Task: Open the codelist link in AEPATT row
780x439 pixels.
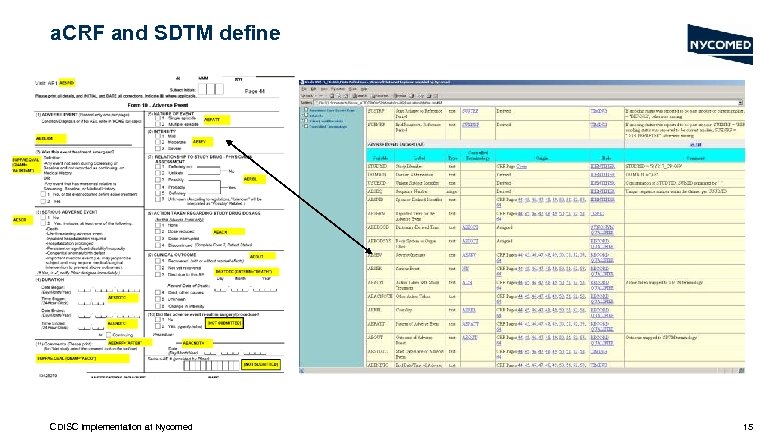Action: point(470,324)
